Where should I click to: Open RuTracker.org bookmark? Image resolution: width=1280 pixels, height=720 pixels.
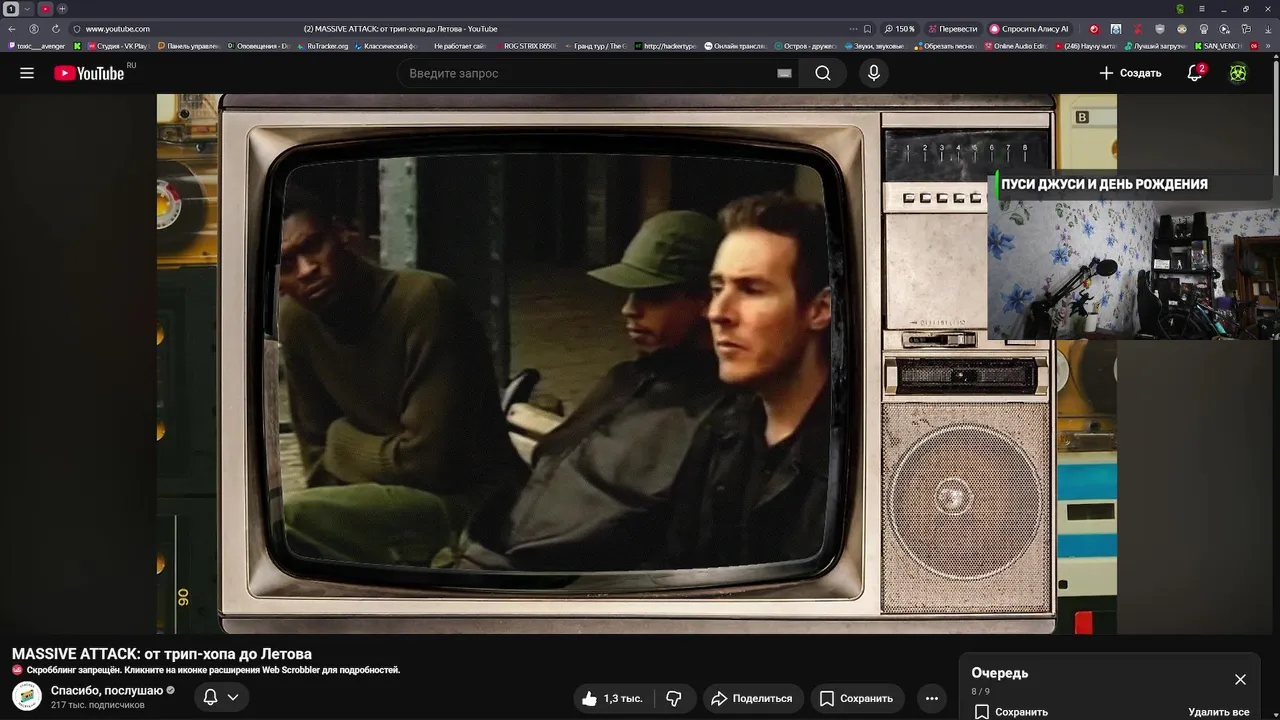click(x=323, y=46)
